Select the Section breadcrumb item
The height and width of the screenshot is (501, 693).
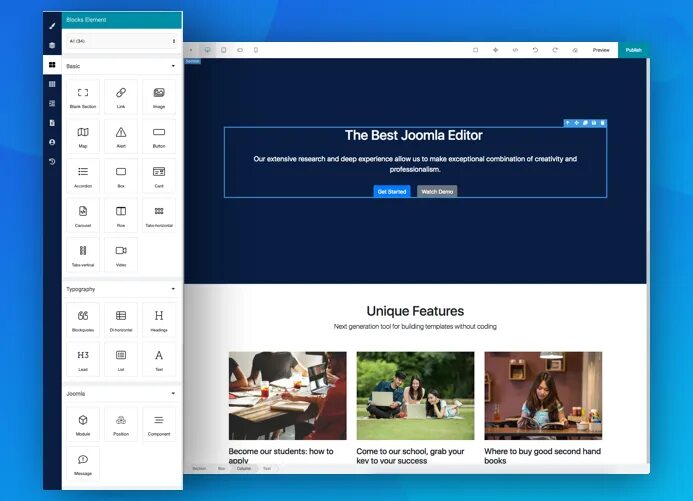pos(199,468)
